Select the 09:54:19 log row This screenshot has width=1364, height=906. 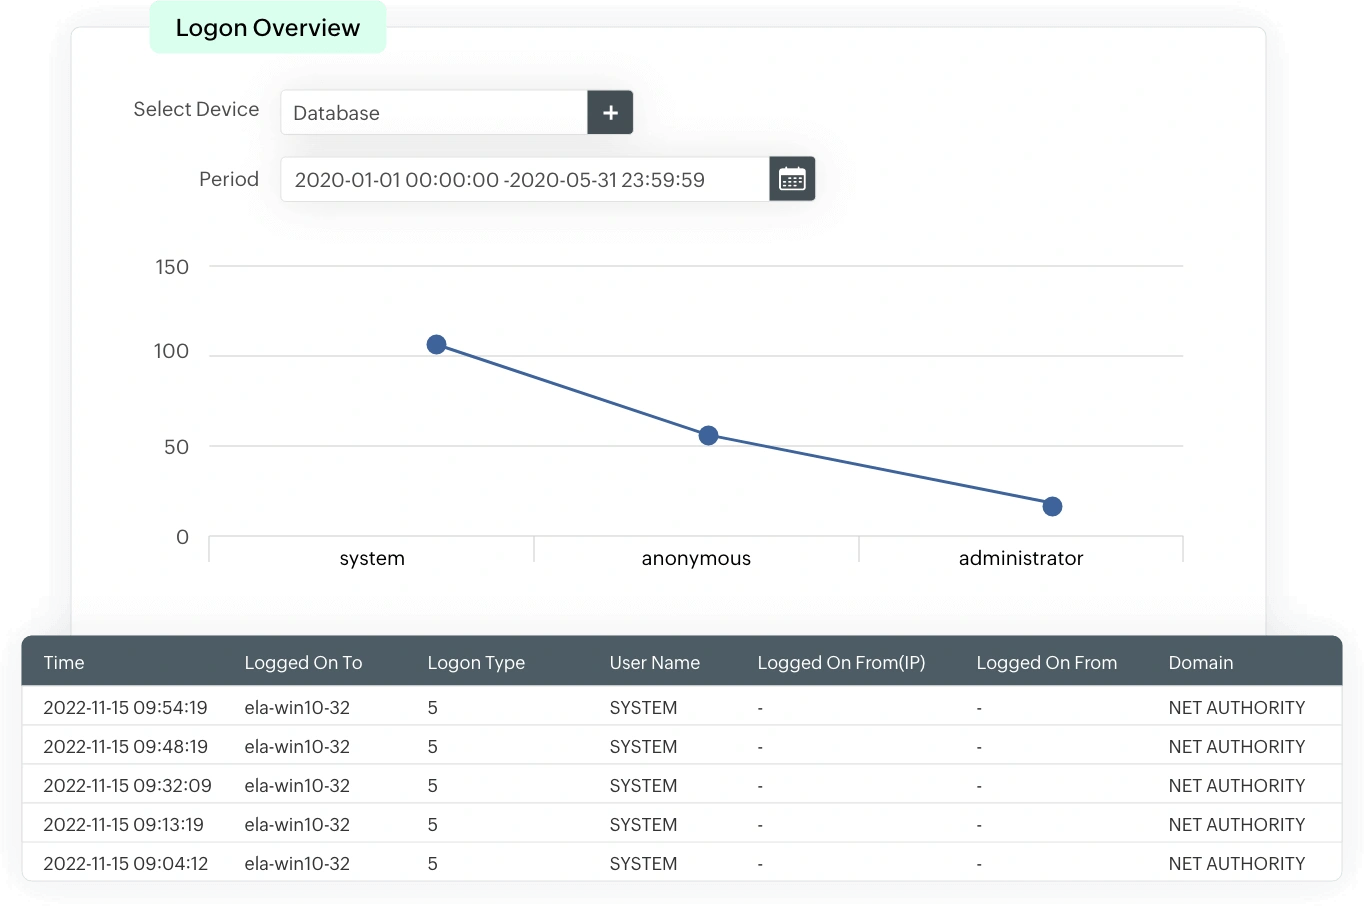[682, 707]
